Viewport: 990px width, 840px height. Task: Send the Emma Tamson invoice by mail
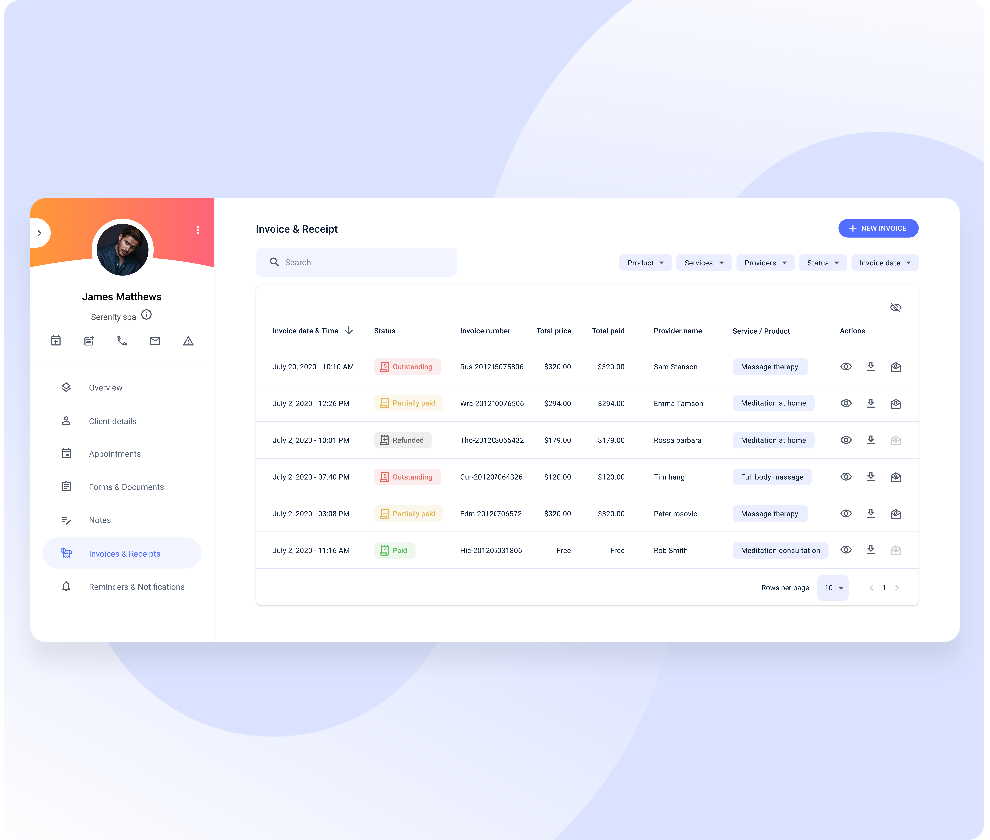pos(896,404)
